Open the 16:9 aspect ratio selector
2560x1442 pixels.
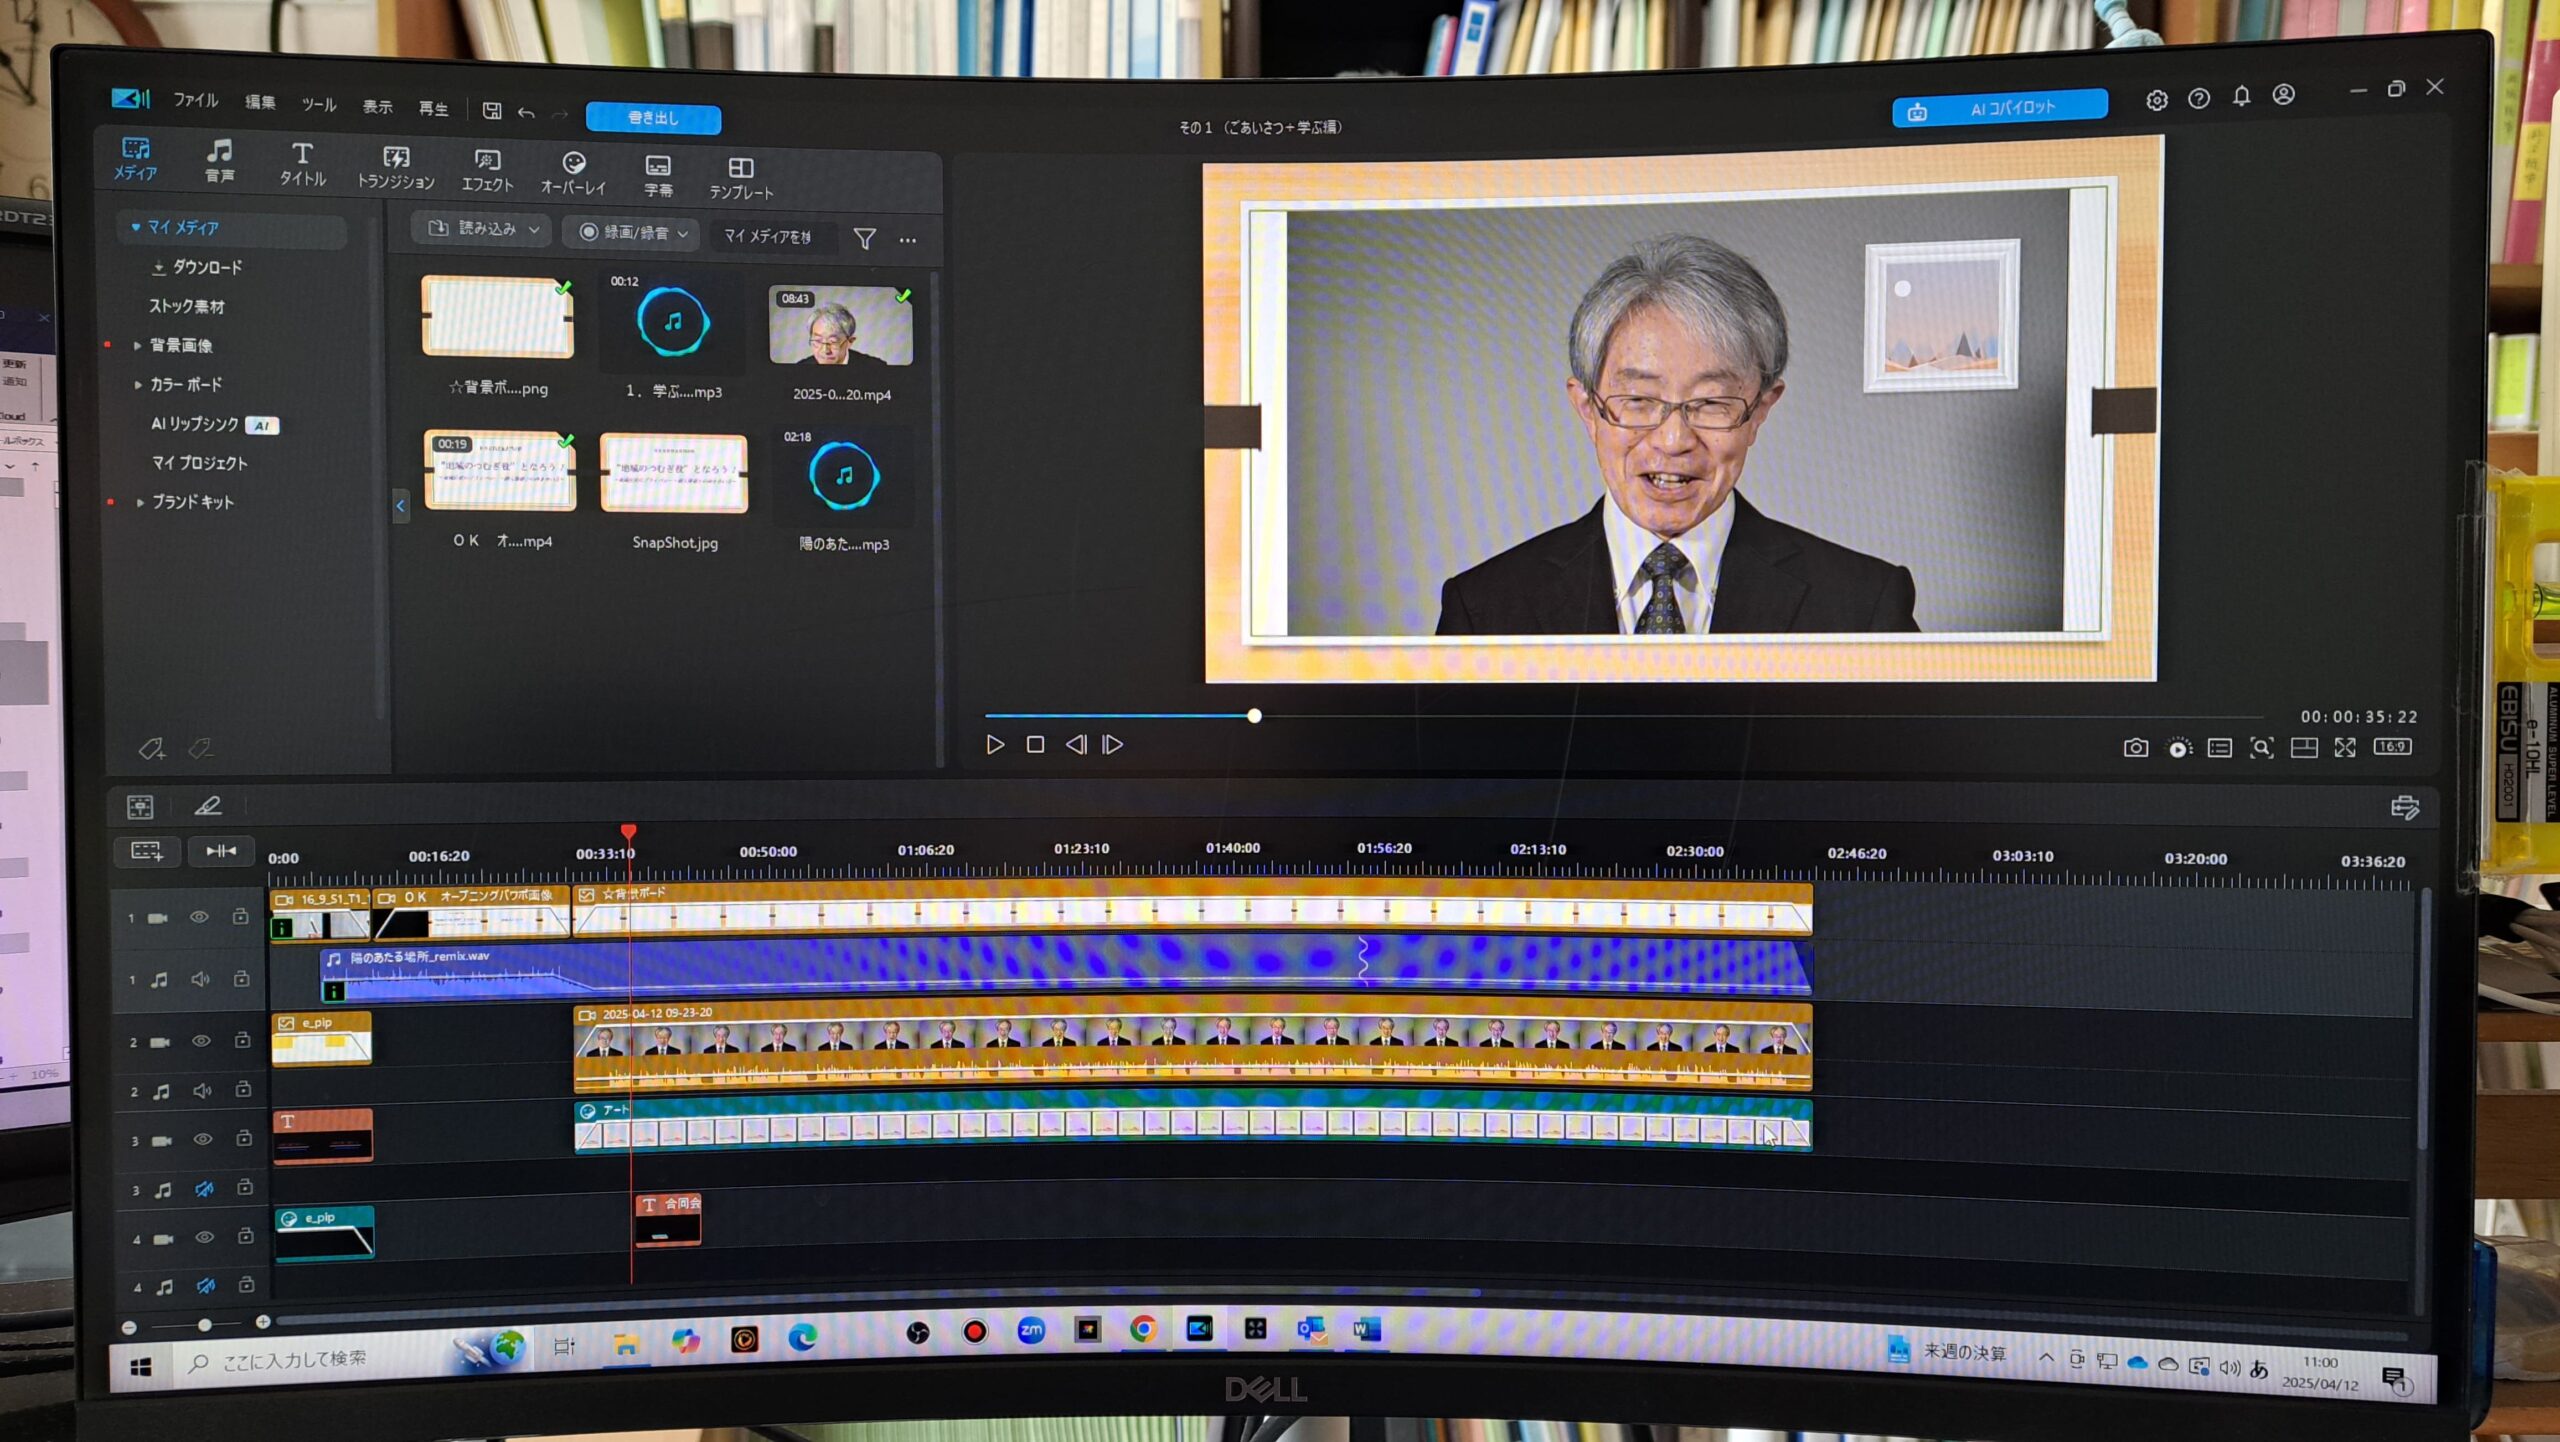(2392, 746)
